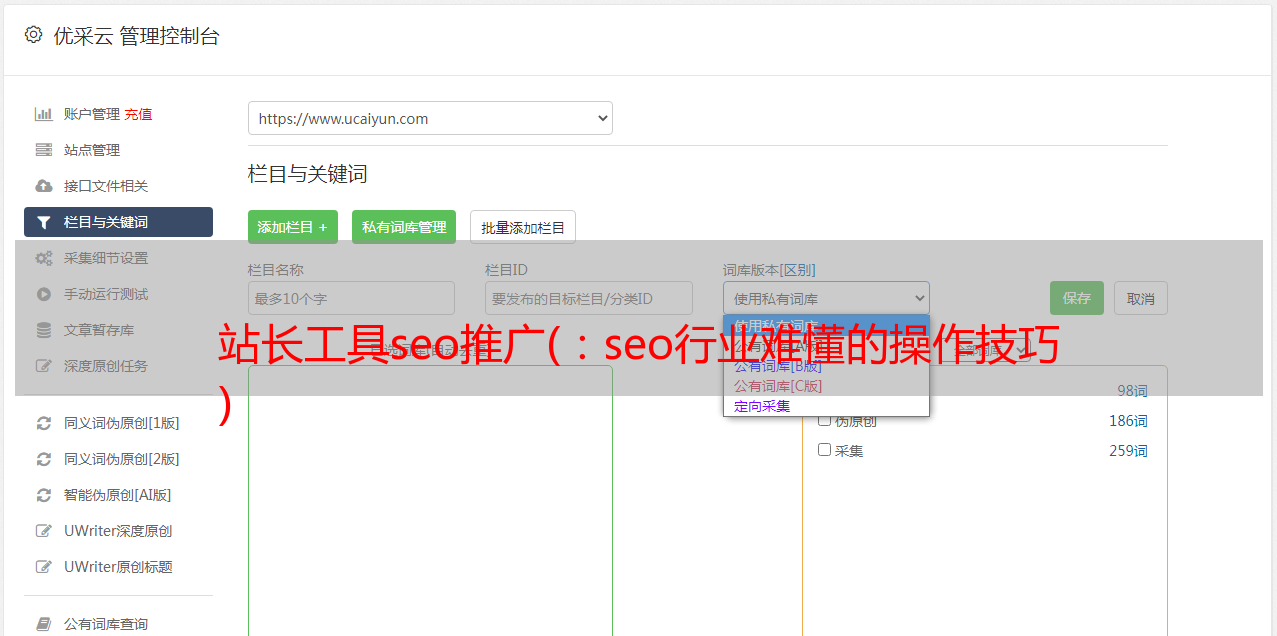The image size is (1277, 636).
Task: Go to 文章暂存库 in the sidebar
Action: coord(118,330)
